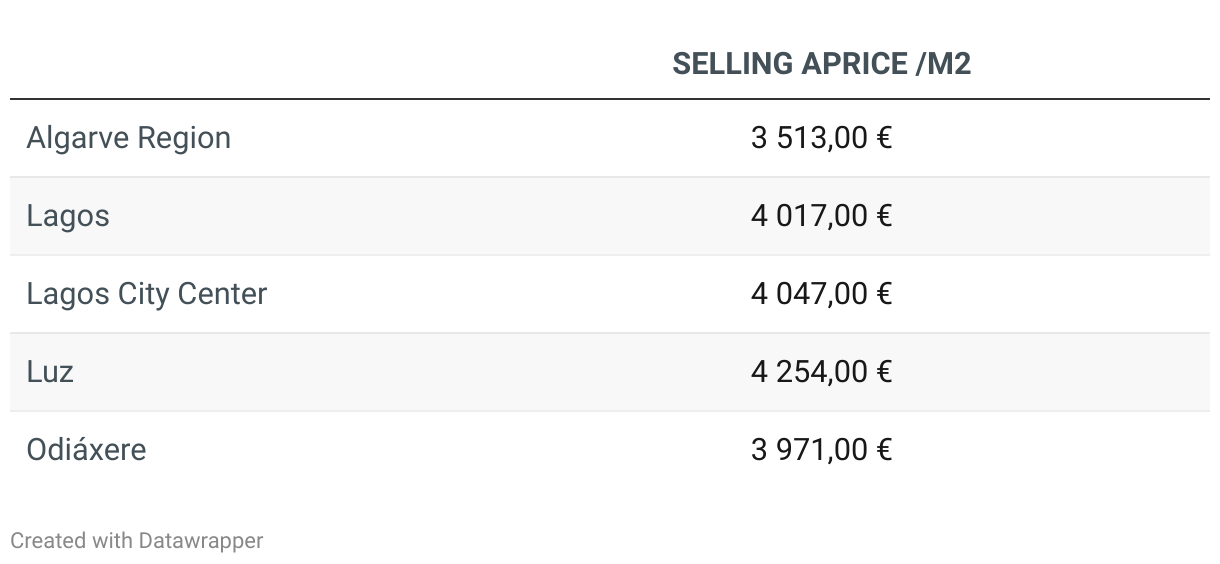Image resolution: width=1220 pixels, height=564 pixels.
Task: Click the Lagos row label
Action: click(x=68, y=216)
